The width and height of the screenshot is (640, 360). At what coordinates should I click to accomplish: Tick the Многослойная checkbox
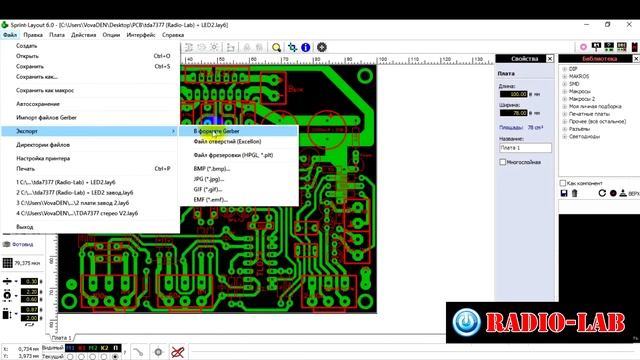tap(502, 162)
